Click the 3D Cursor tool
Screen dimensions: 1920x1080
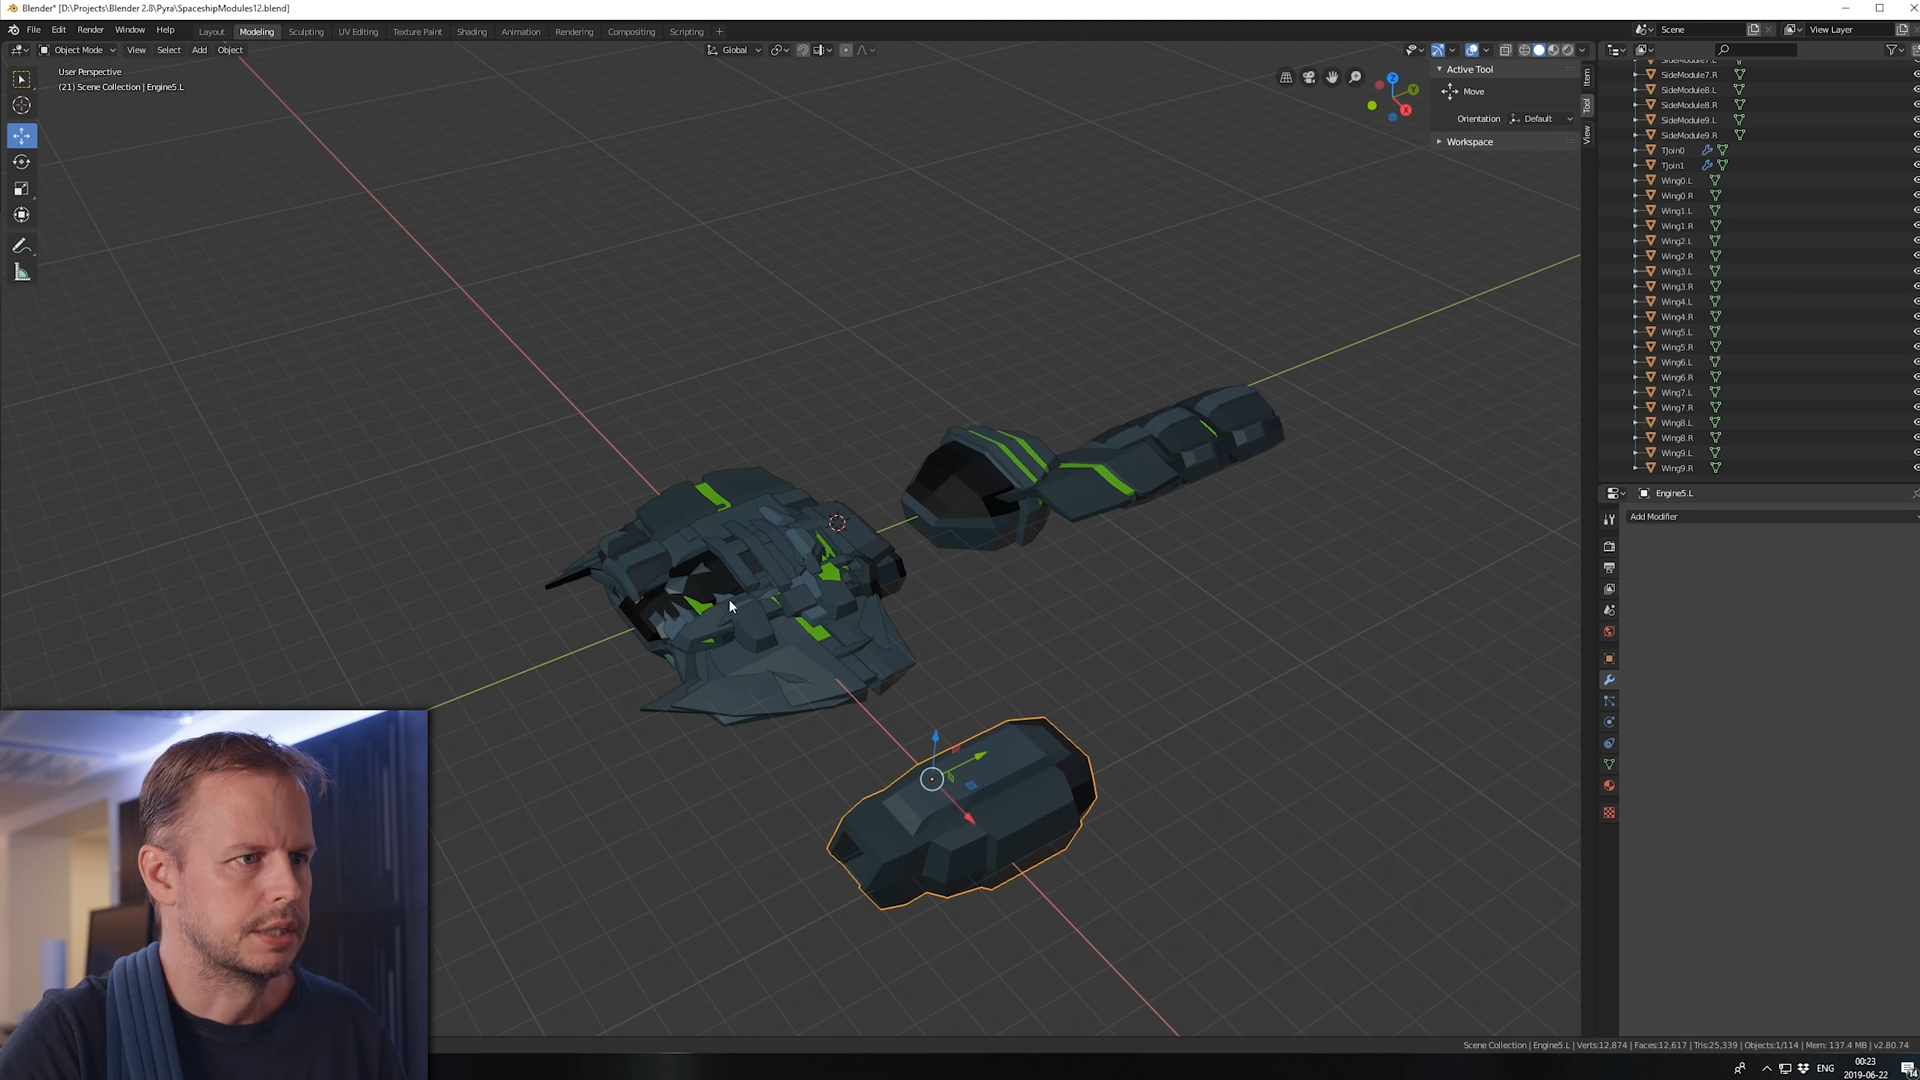(21, 106)
